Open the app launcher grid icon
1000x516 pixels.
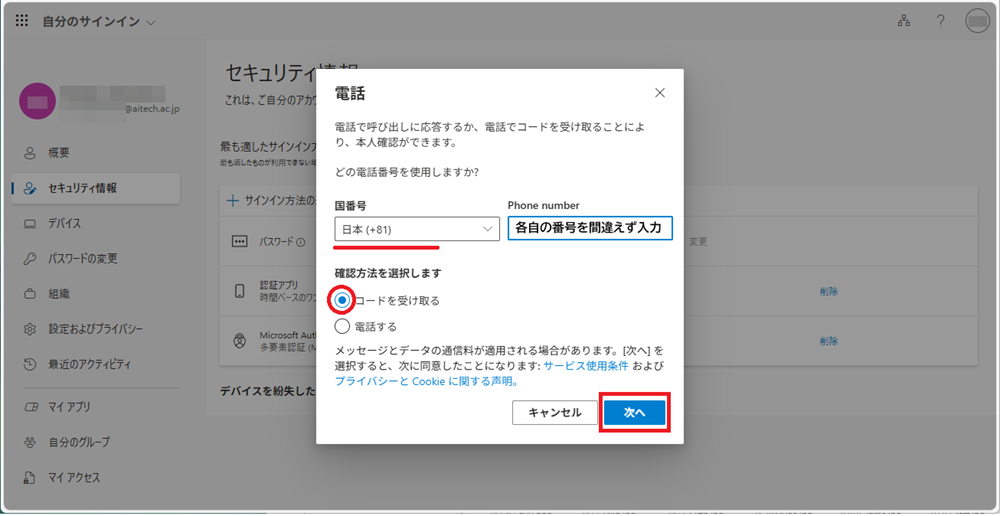point(22,21)
